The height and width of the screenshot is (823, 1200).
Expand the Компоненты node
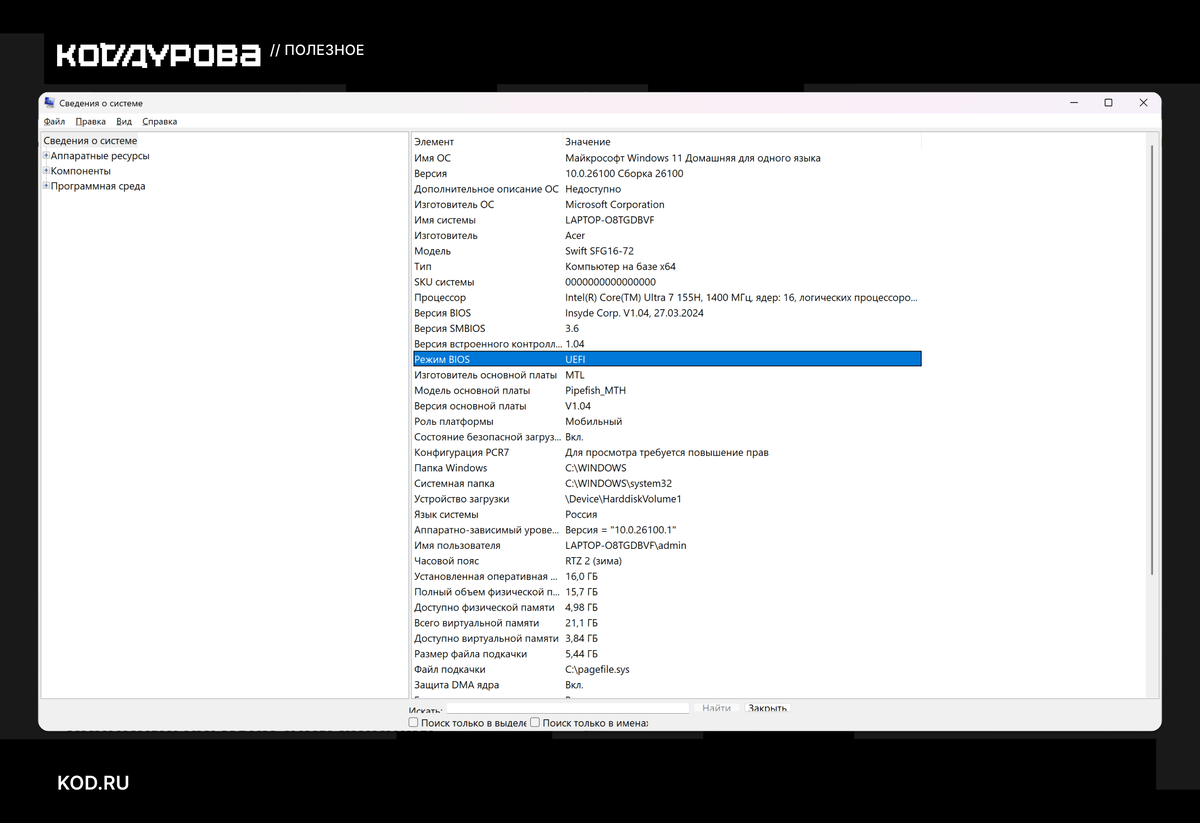pyautogui.click(x=46, y=171)
